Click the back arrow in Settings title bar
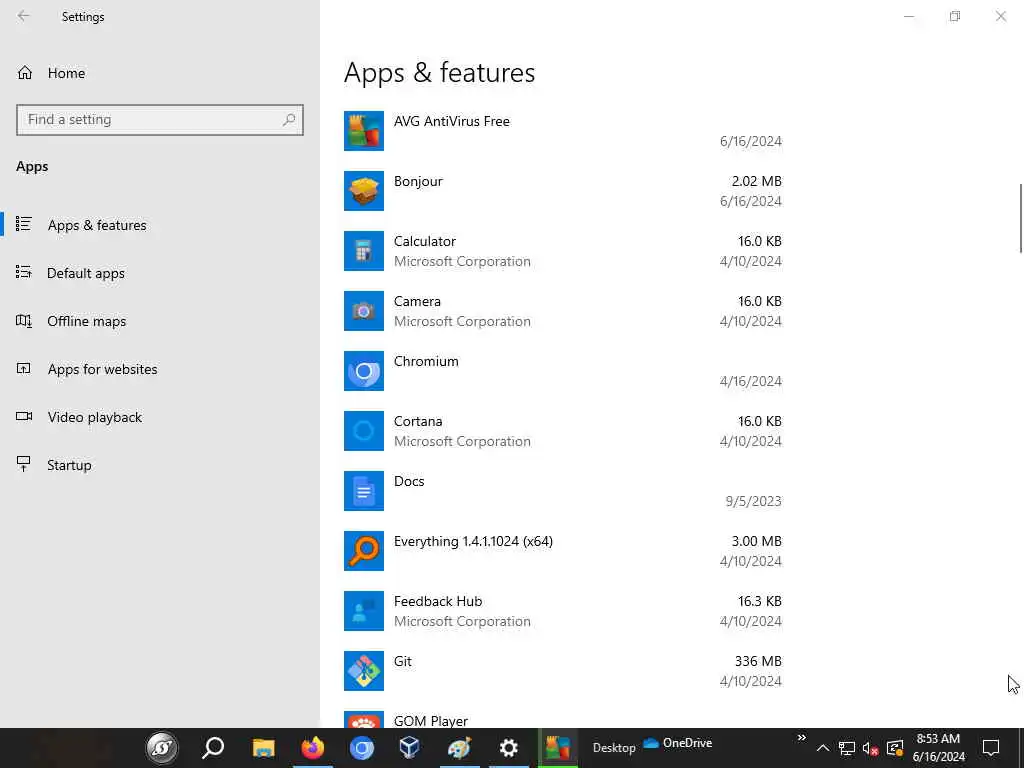The image size is (1024, 768). [x=24, y=16]
